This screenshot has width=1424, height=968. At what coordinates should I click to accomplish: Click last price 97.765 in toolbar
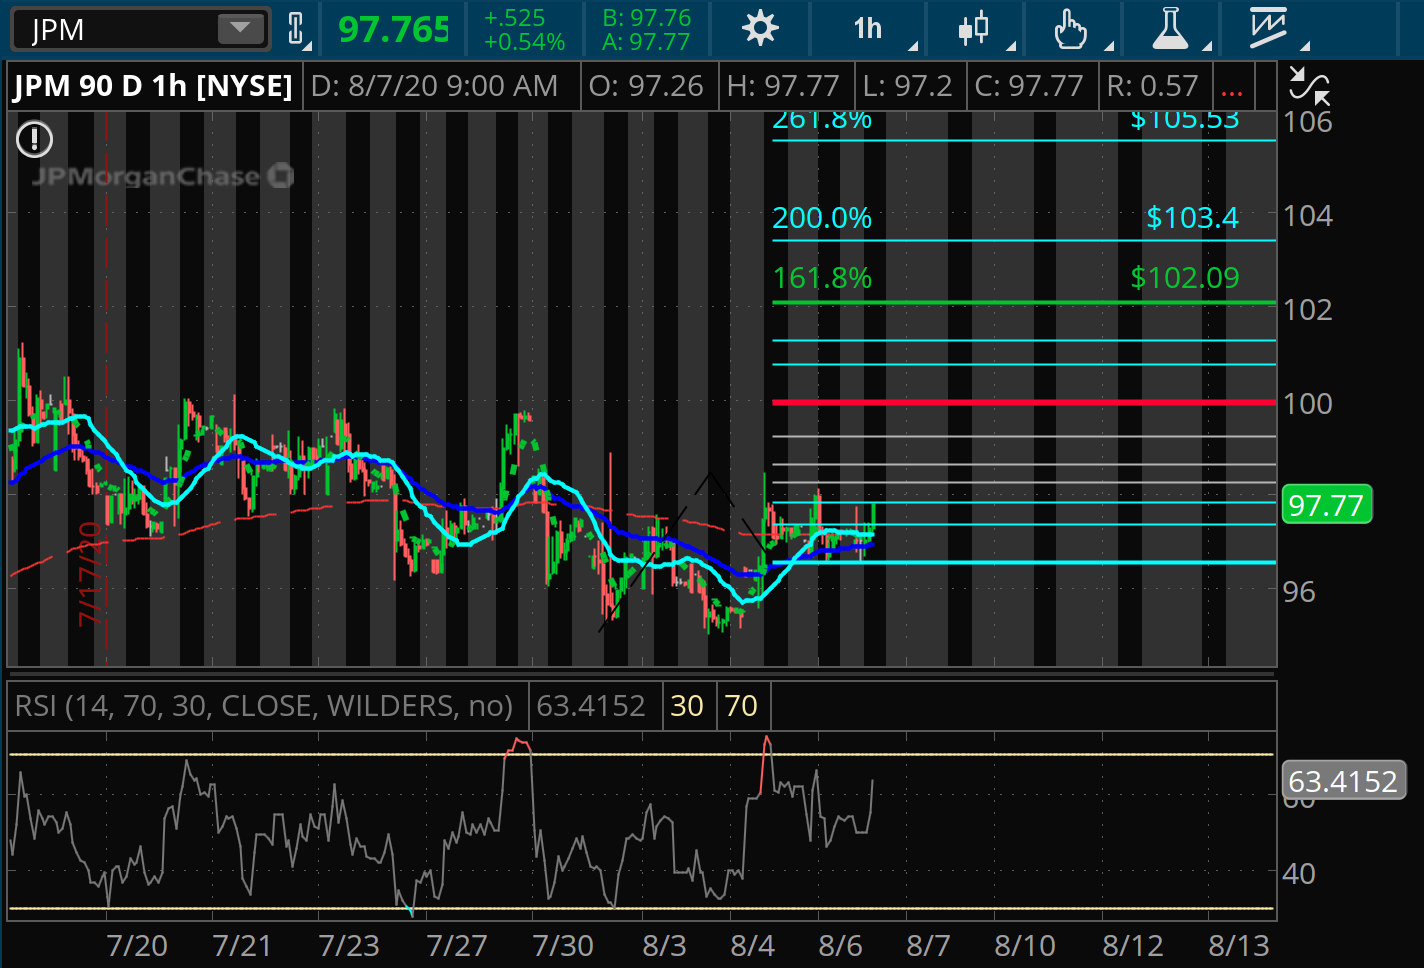click(x=393, y=29)
